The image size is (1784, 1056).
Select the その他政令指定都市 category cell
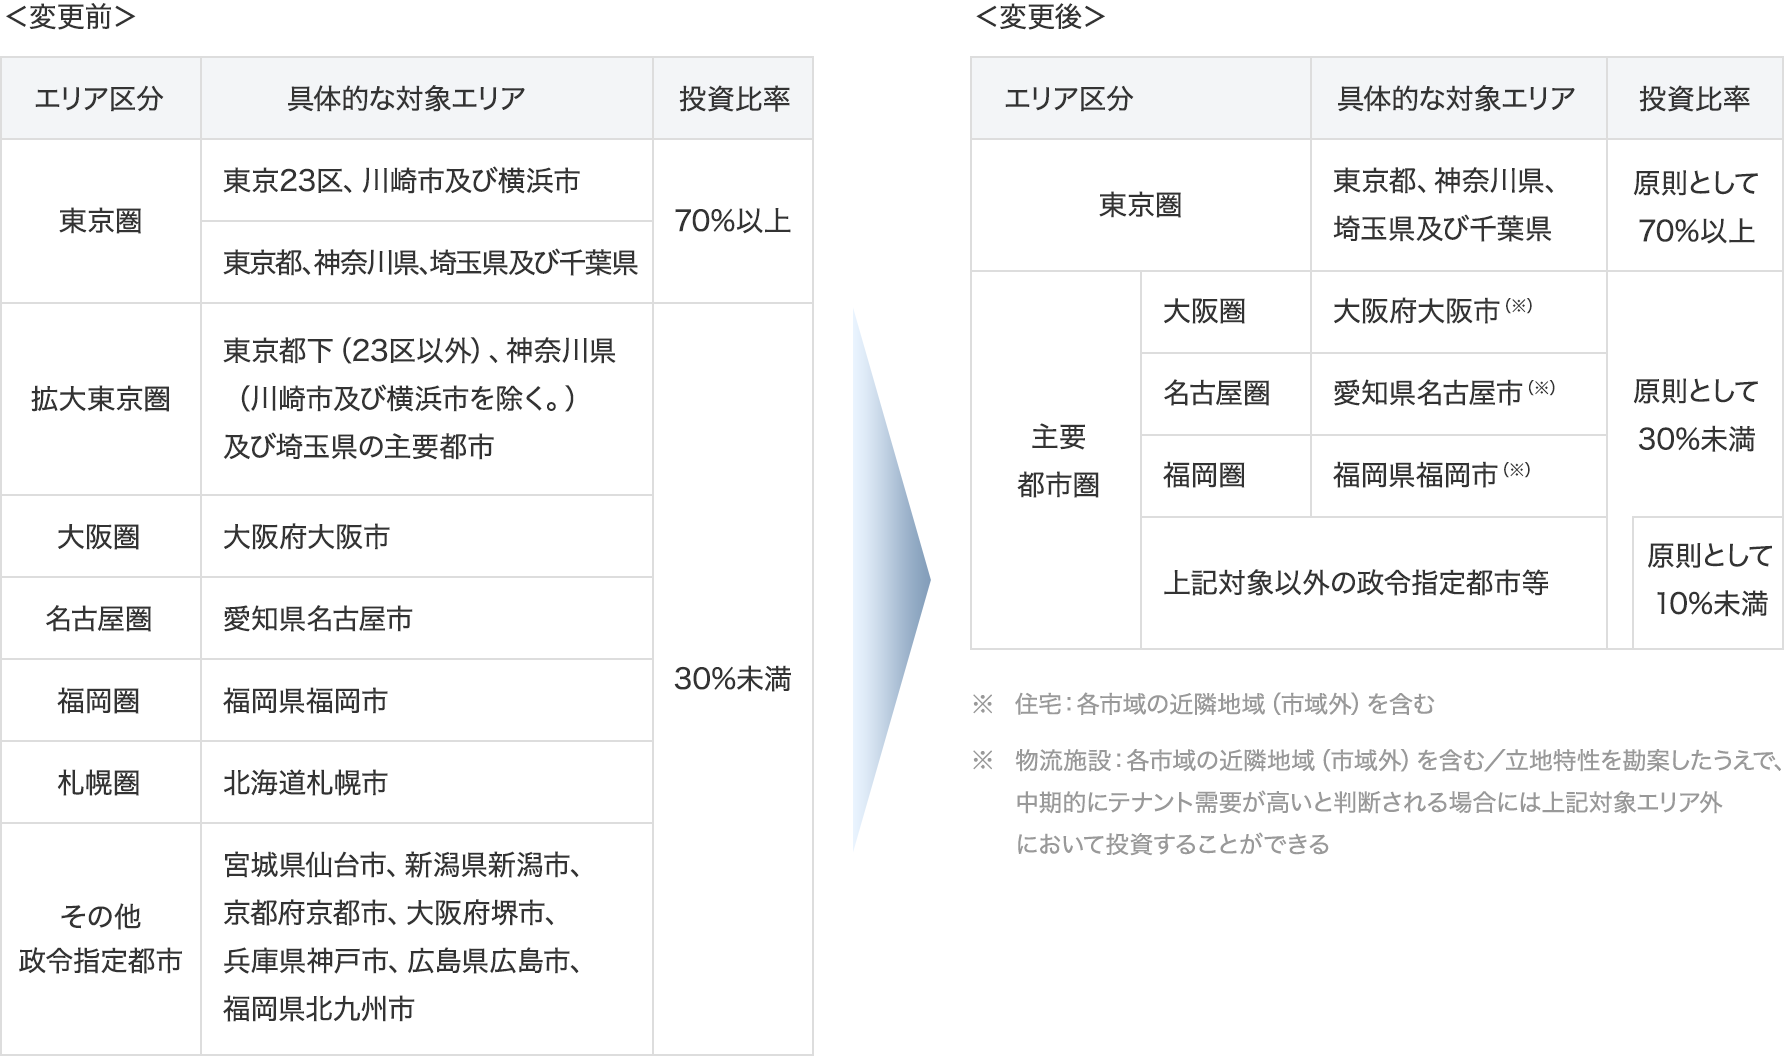tap(100, 938)
